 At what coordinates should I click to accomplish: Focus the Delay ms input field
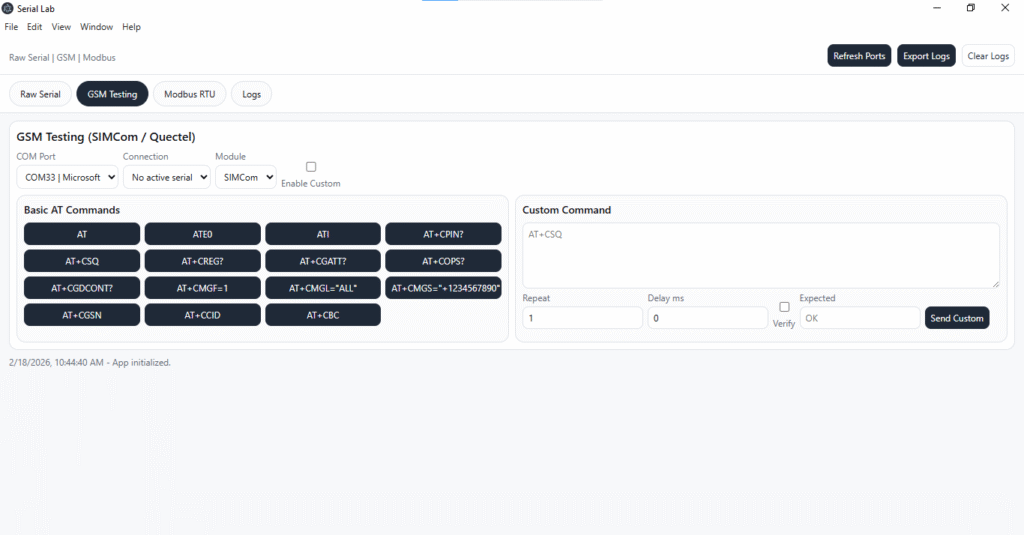pos(707,318)
